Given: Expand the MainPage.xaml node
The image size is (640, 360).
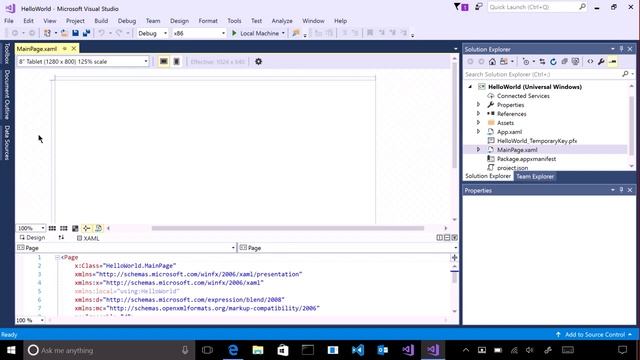Looking at the screenshot, I should [478, 149].
